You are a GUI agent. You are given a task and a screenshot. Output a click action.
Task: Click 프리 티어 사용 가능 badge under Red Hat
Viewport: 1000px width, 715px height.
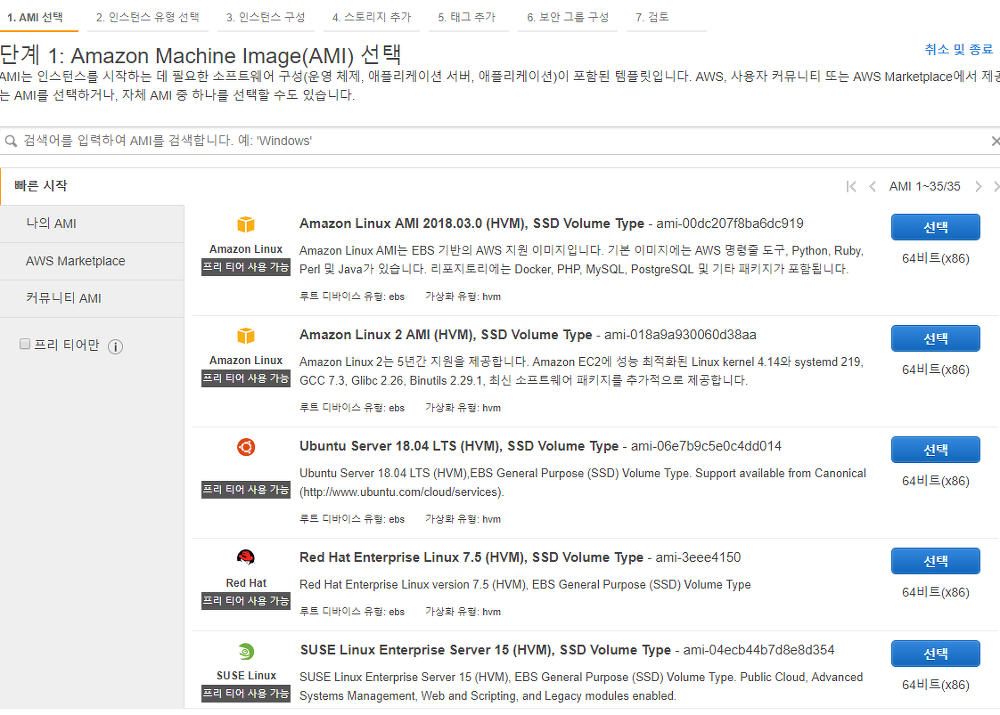(x=246, y=601)
